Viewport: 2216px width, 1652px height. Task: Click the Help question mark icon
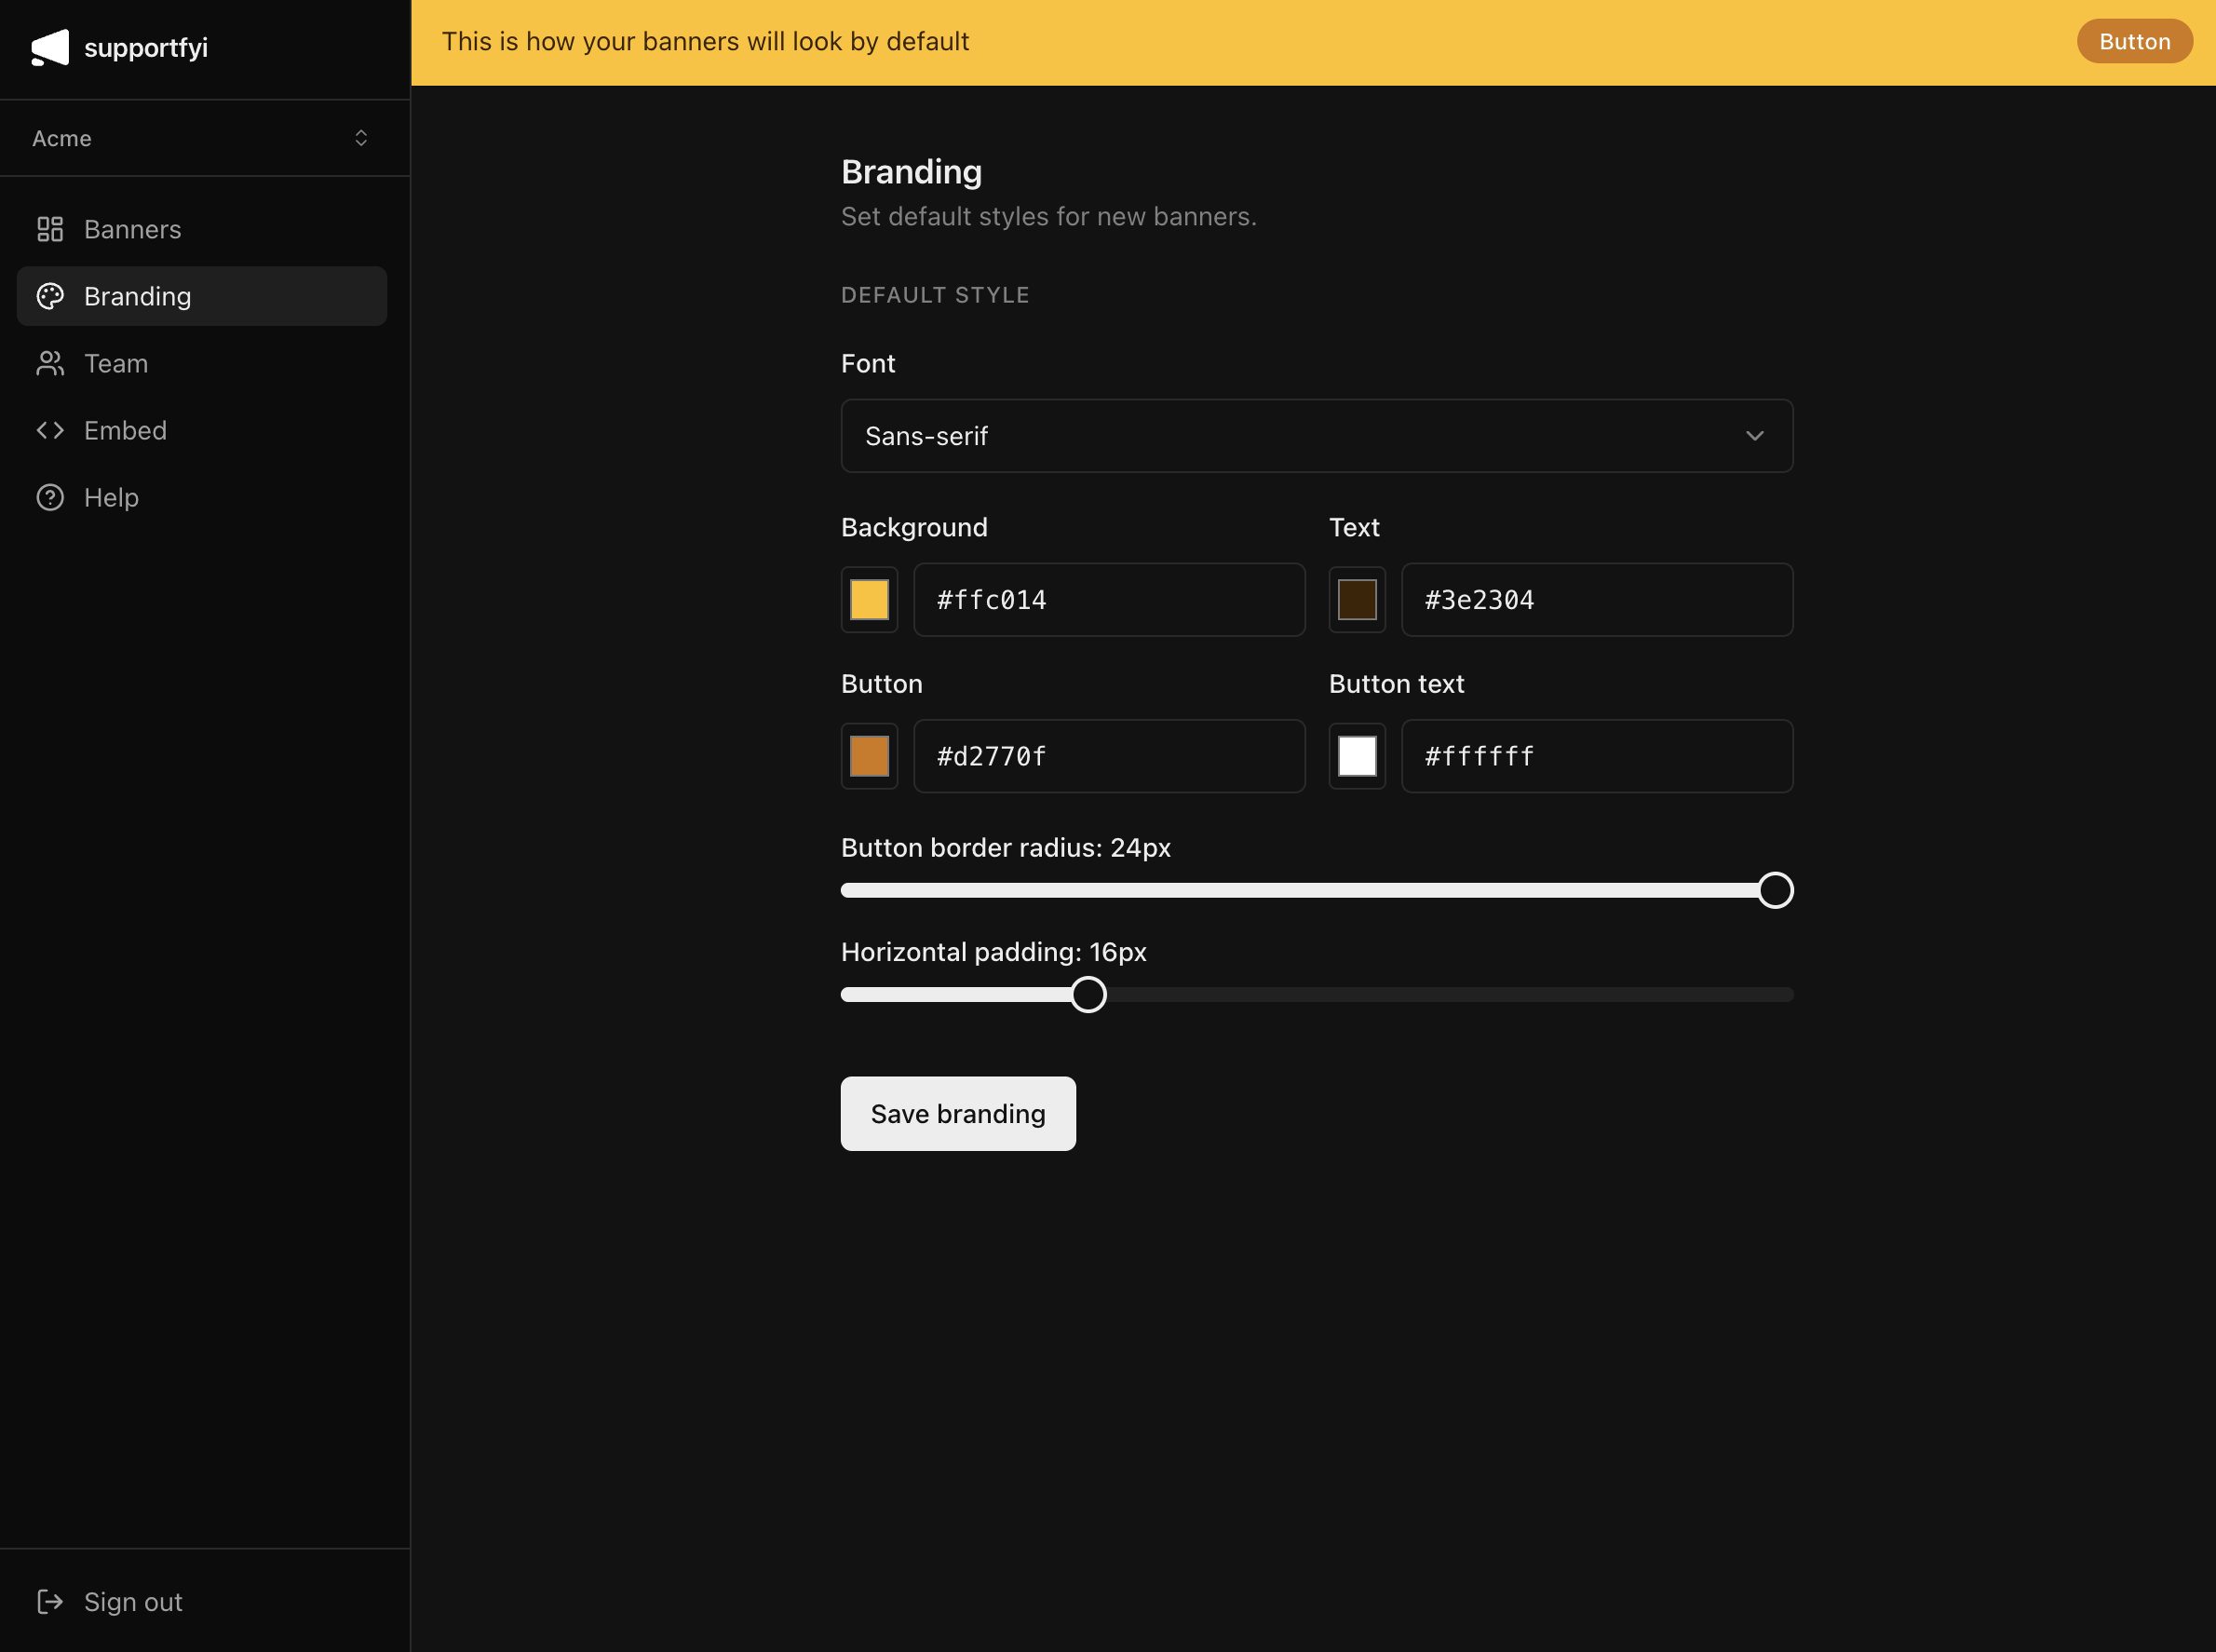pyautogui.click(x=50, y=497)
